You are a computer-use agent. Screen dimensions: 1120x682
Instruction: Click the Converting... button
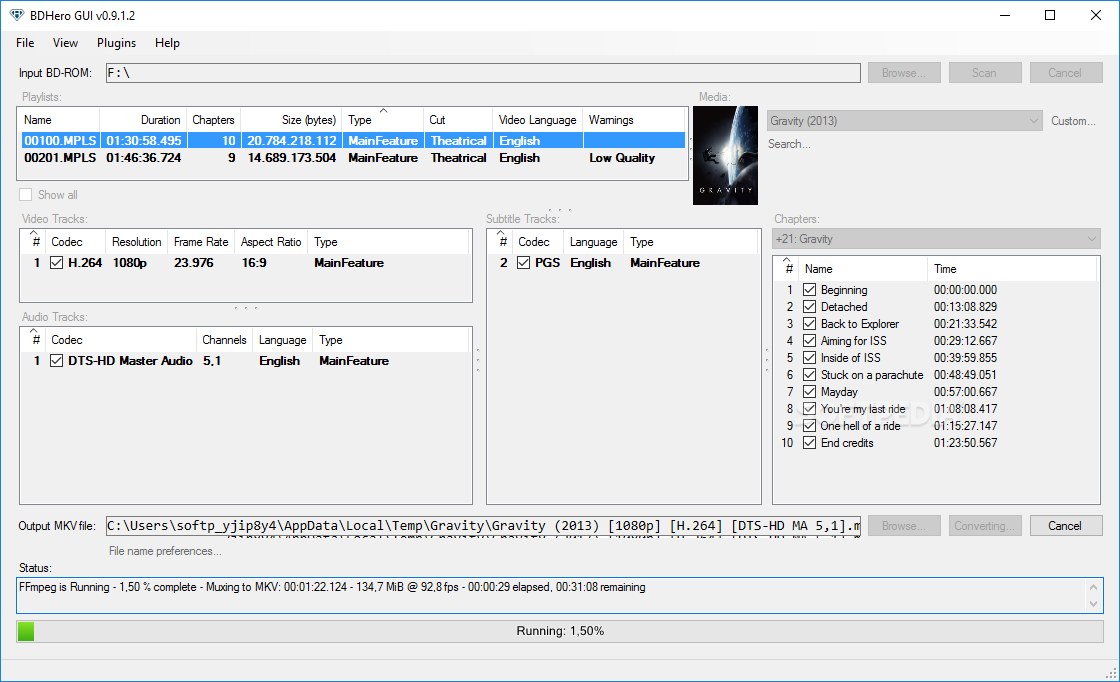click(984, 526)
